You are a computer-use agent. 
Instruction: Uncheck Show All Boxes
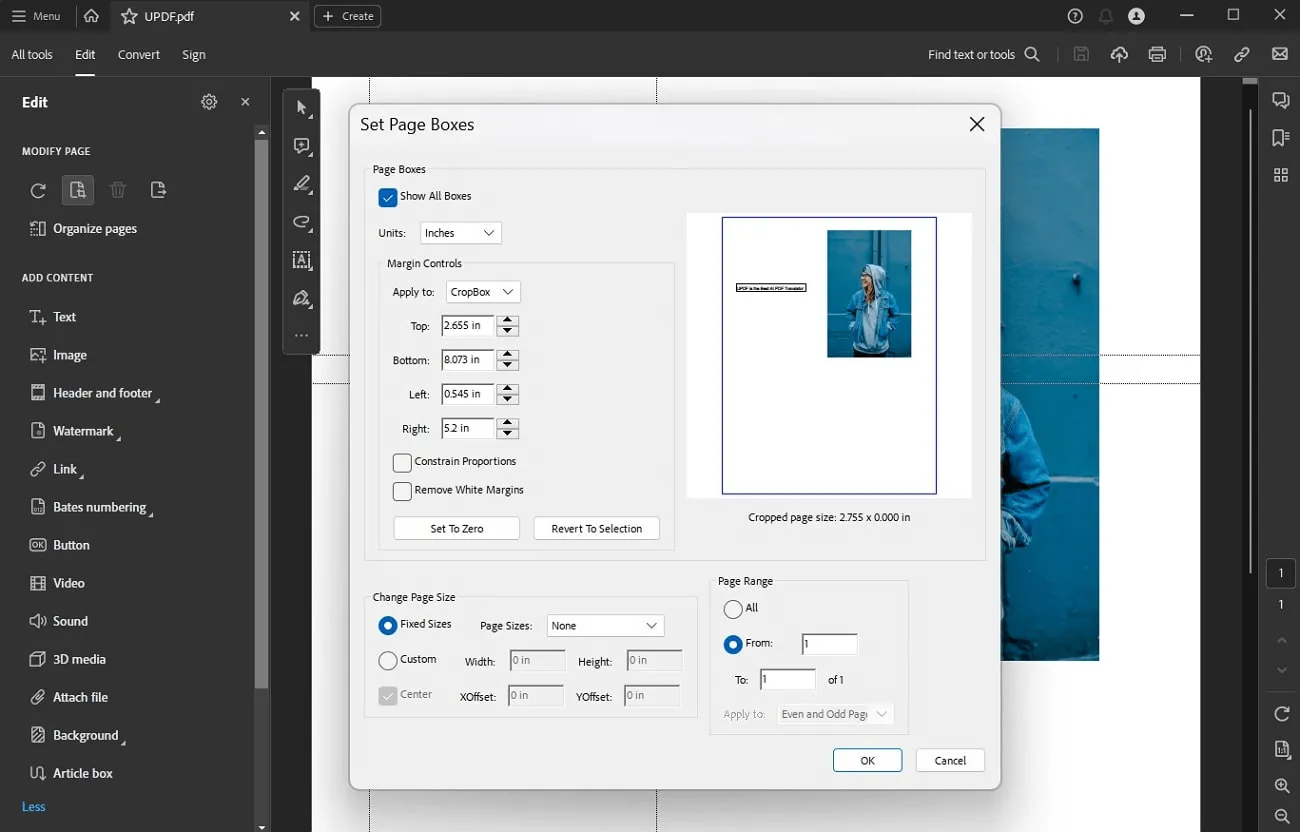(388, 197)
